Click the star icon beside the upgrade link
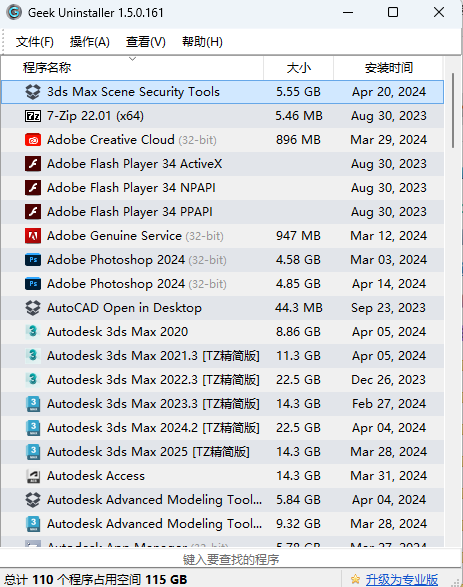This screenshot has width=463, height=587. (x=355, y=580)
